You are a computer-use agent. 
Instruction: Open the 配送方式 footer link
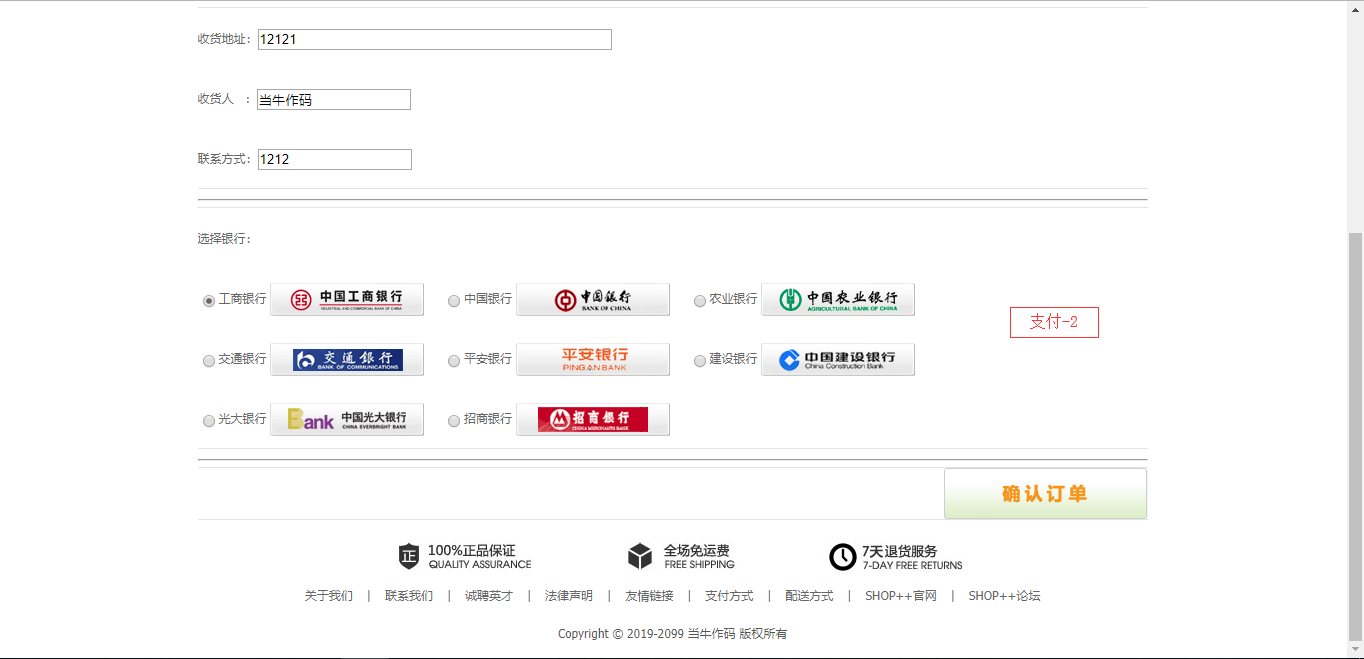point(809,596)
